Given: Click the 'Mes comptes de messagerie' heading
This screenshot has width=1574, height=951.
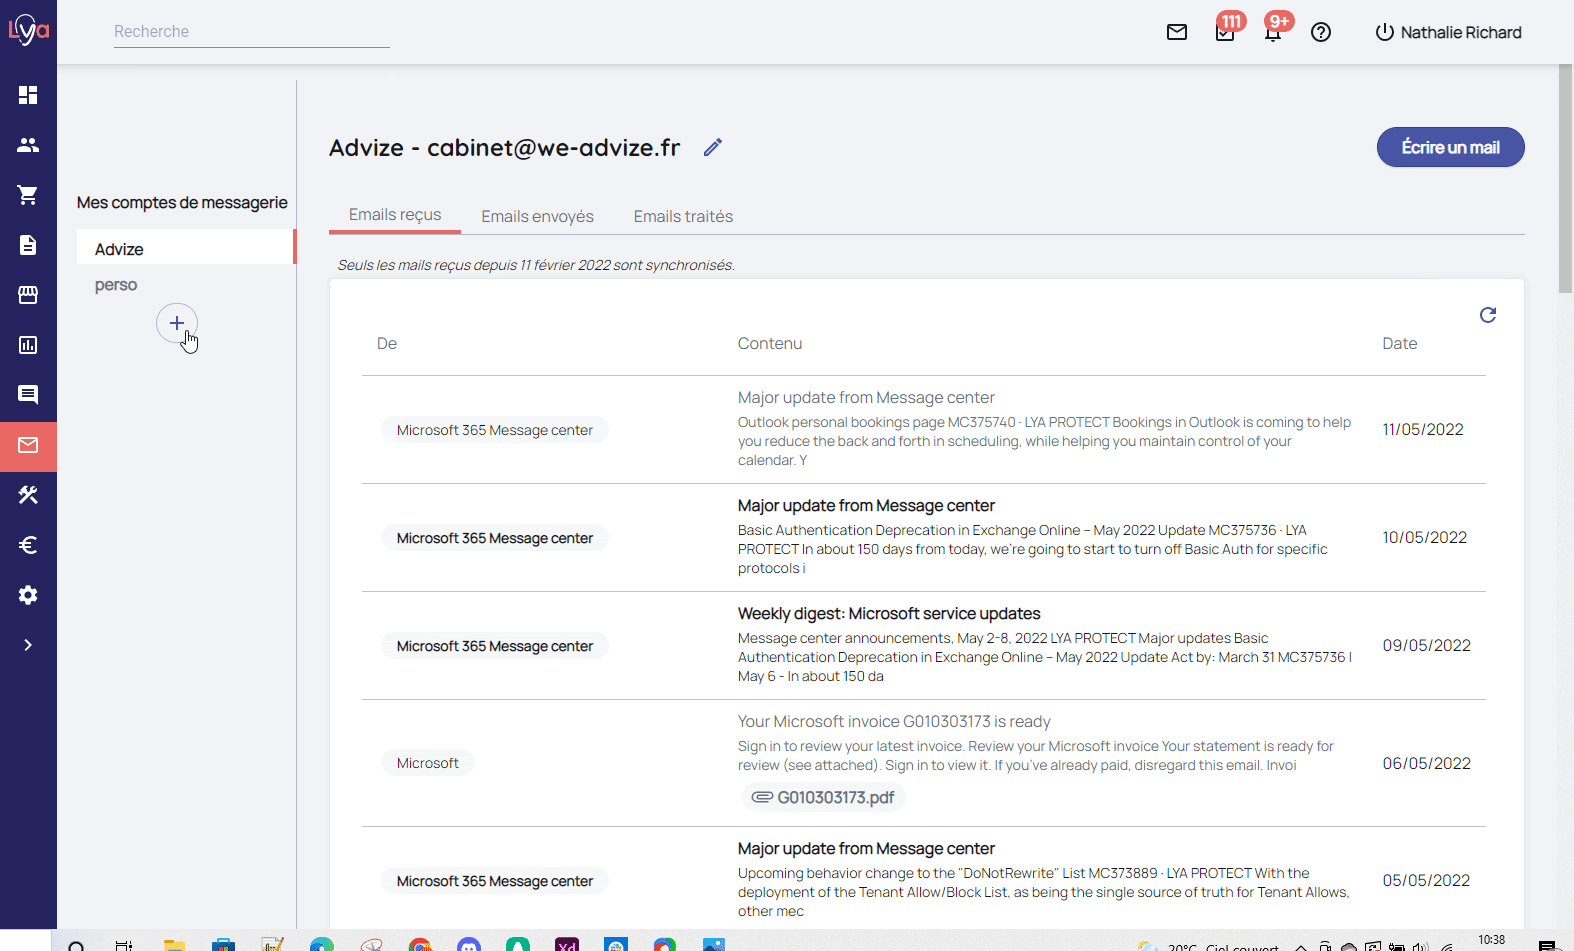Looking at the screenshot, I should point(182,202).
